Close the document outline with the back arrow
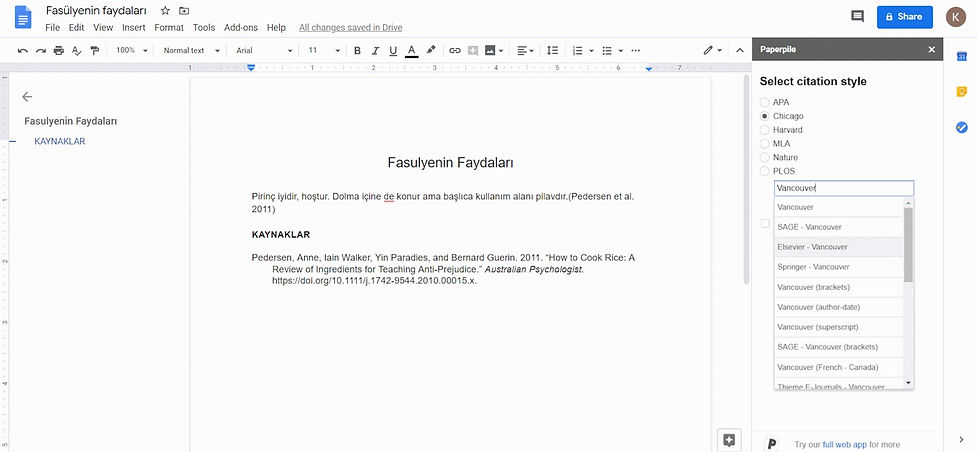Viewport: 977px width, 452px height. (27, 97)
